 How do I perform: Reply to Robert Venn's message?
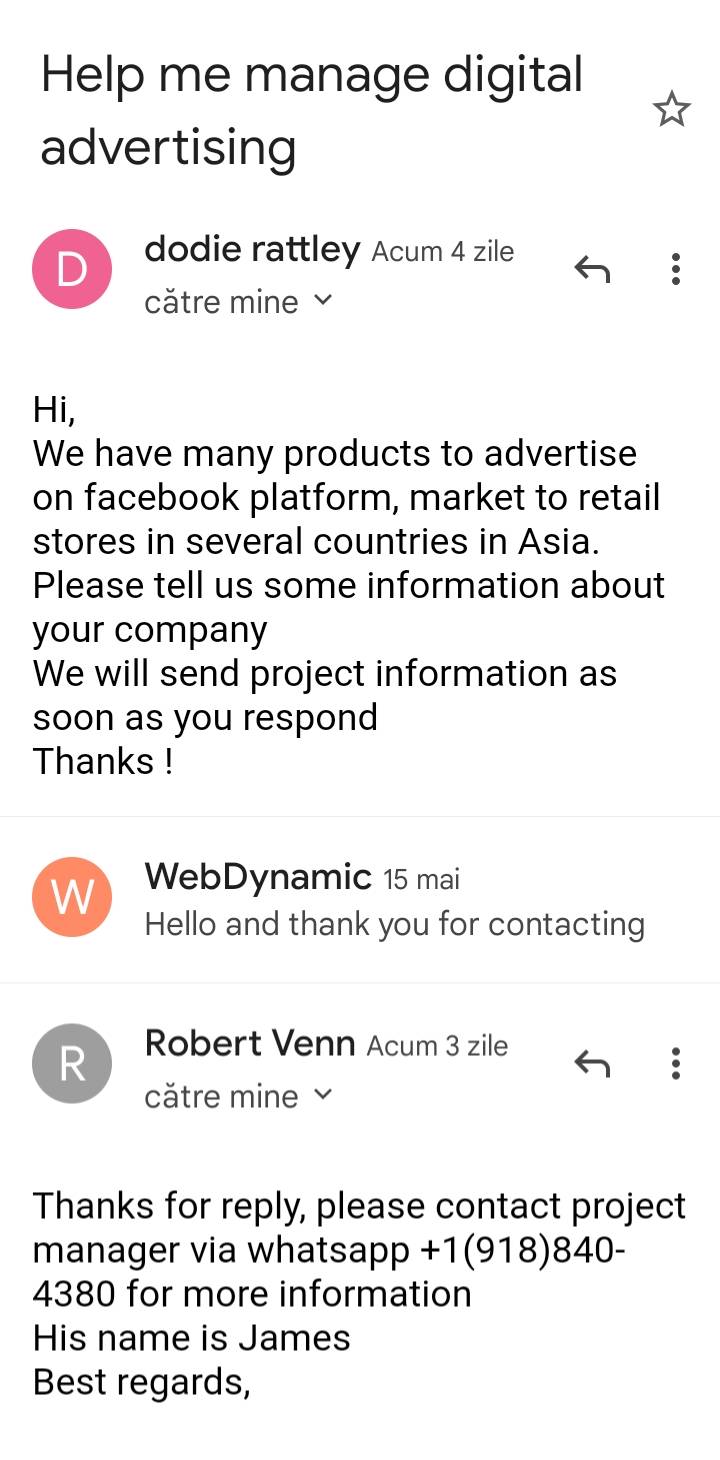591,1063
